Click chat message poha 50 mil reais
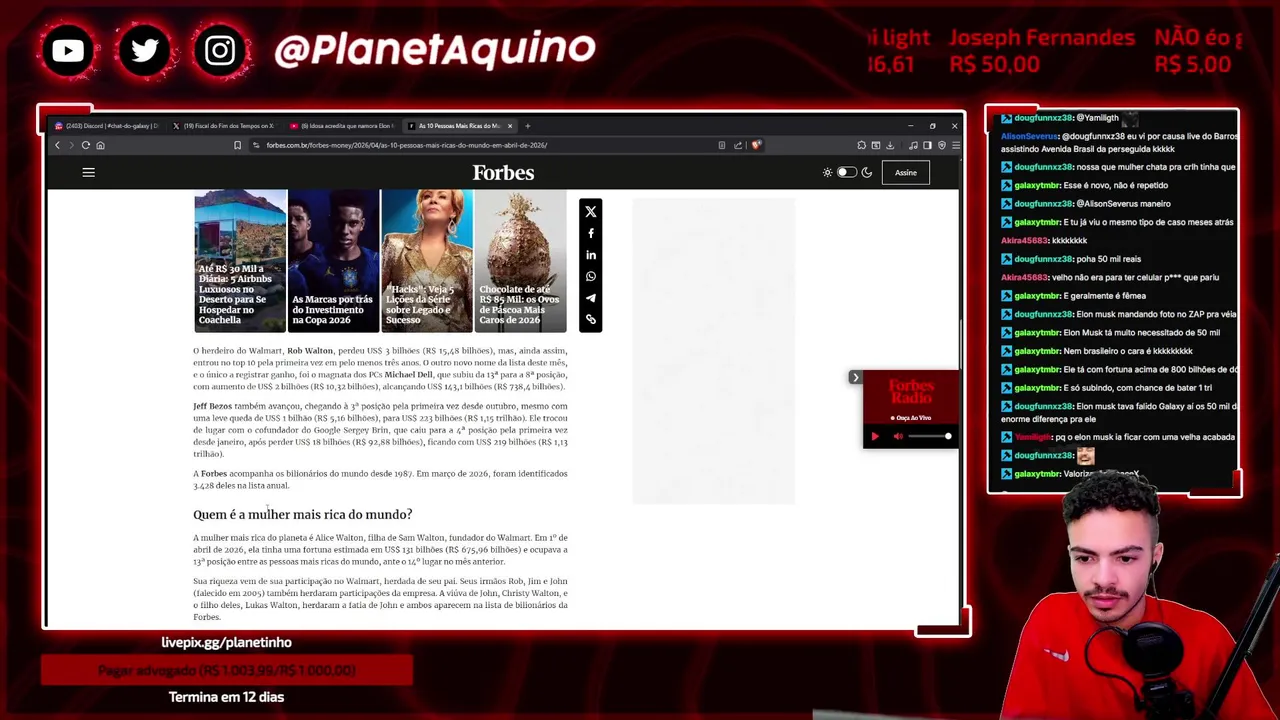Viewport: 1280px width, 720px height. tap(1109, 259)
